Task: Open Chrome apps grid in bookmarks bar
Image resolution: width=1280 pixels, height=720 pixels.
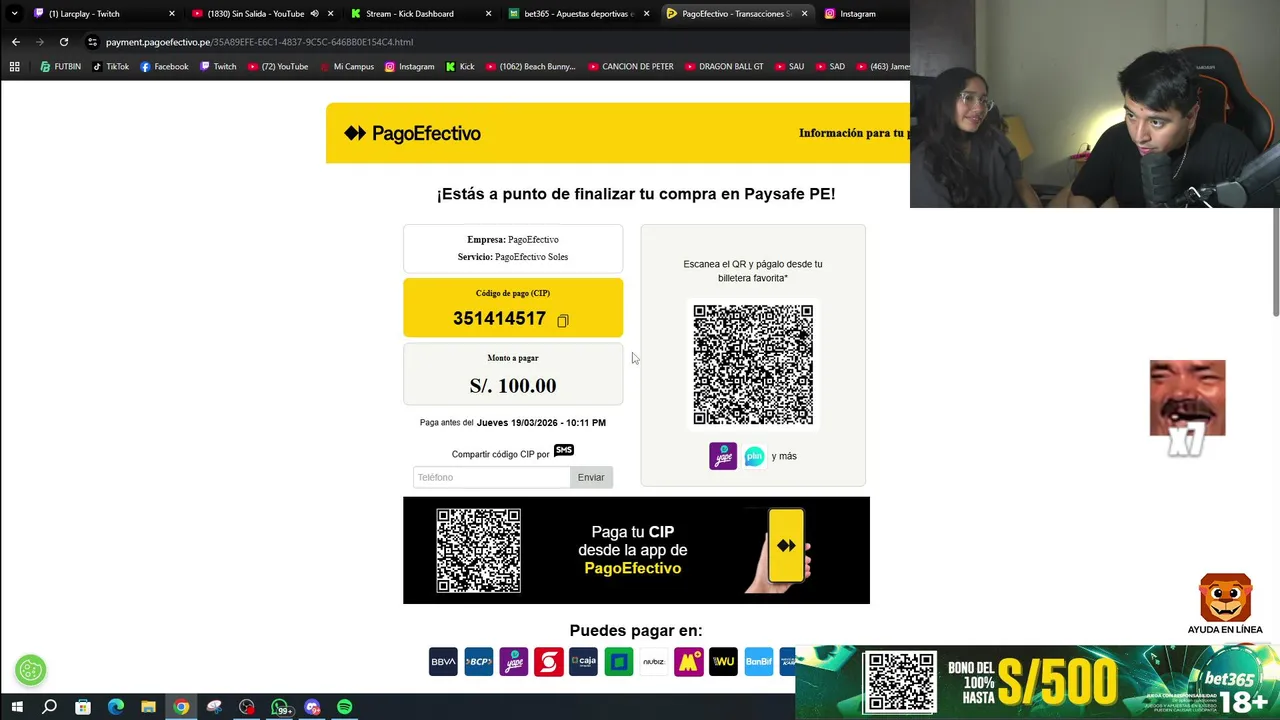Action: click(14, 67)
